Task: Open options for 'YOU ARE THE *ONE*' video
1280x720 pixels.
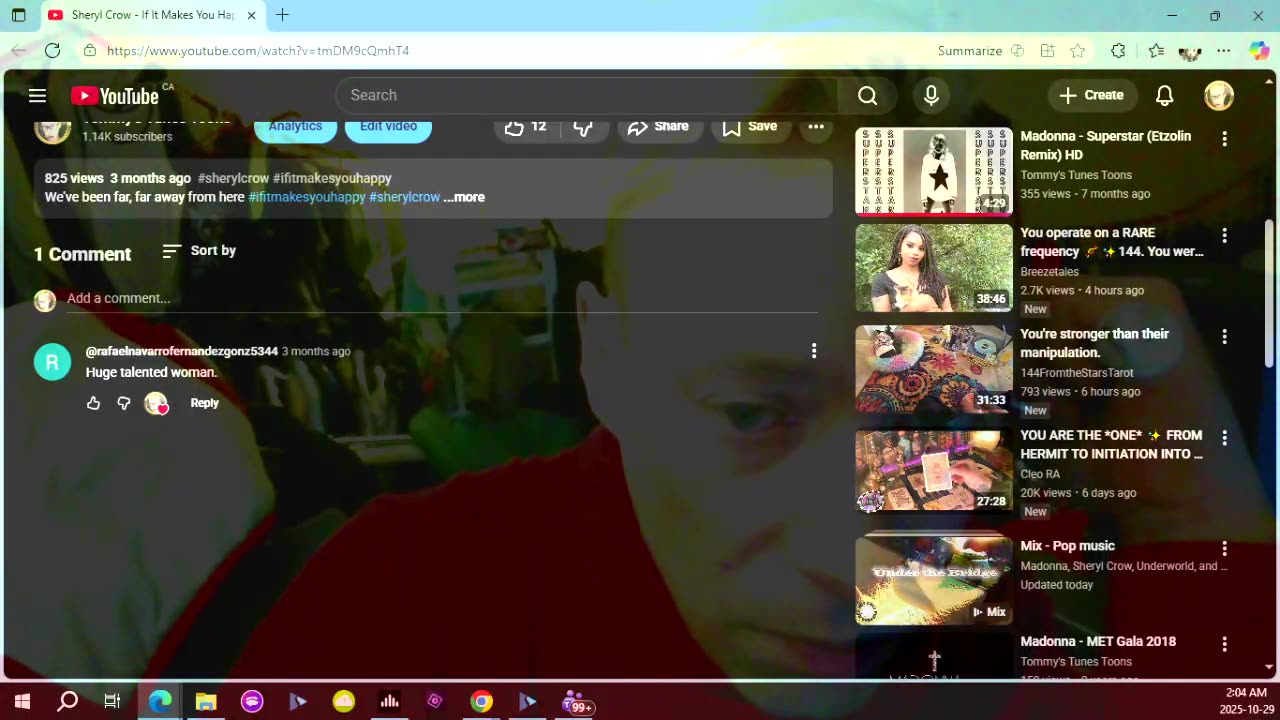Action: [x=1224, y=438]
